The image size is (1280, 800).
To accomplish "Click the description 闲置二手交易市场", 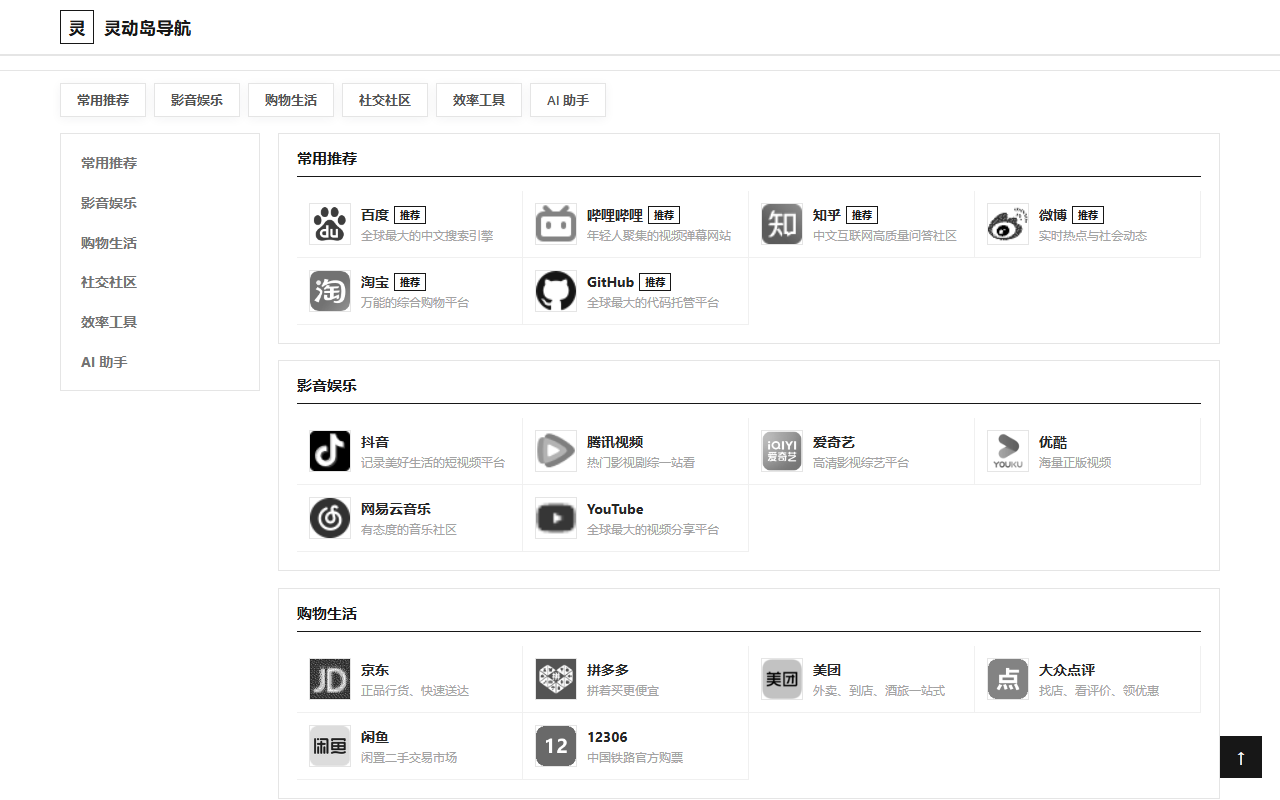I will pos(409,758).
